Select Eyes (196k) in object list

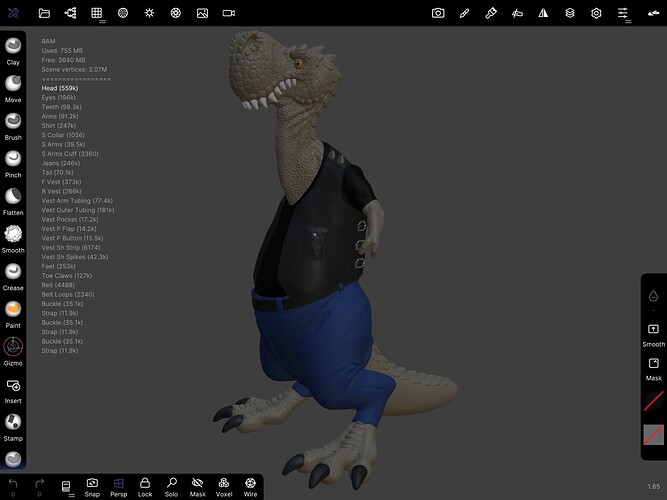point(59,97)
